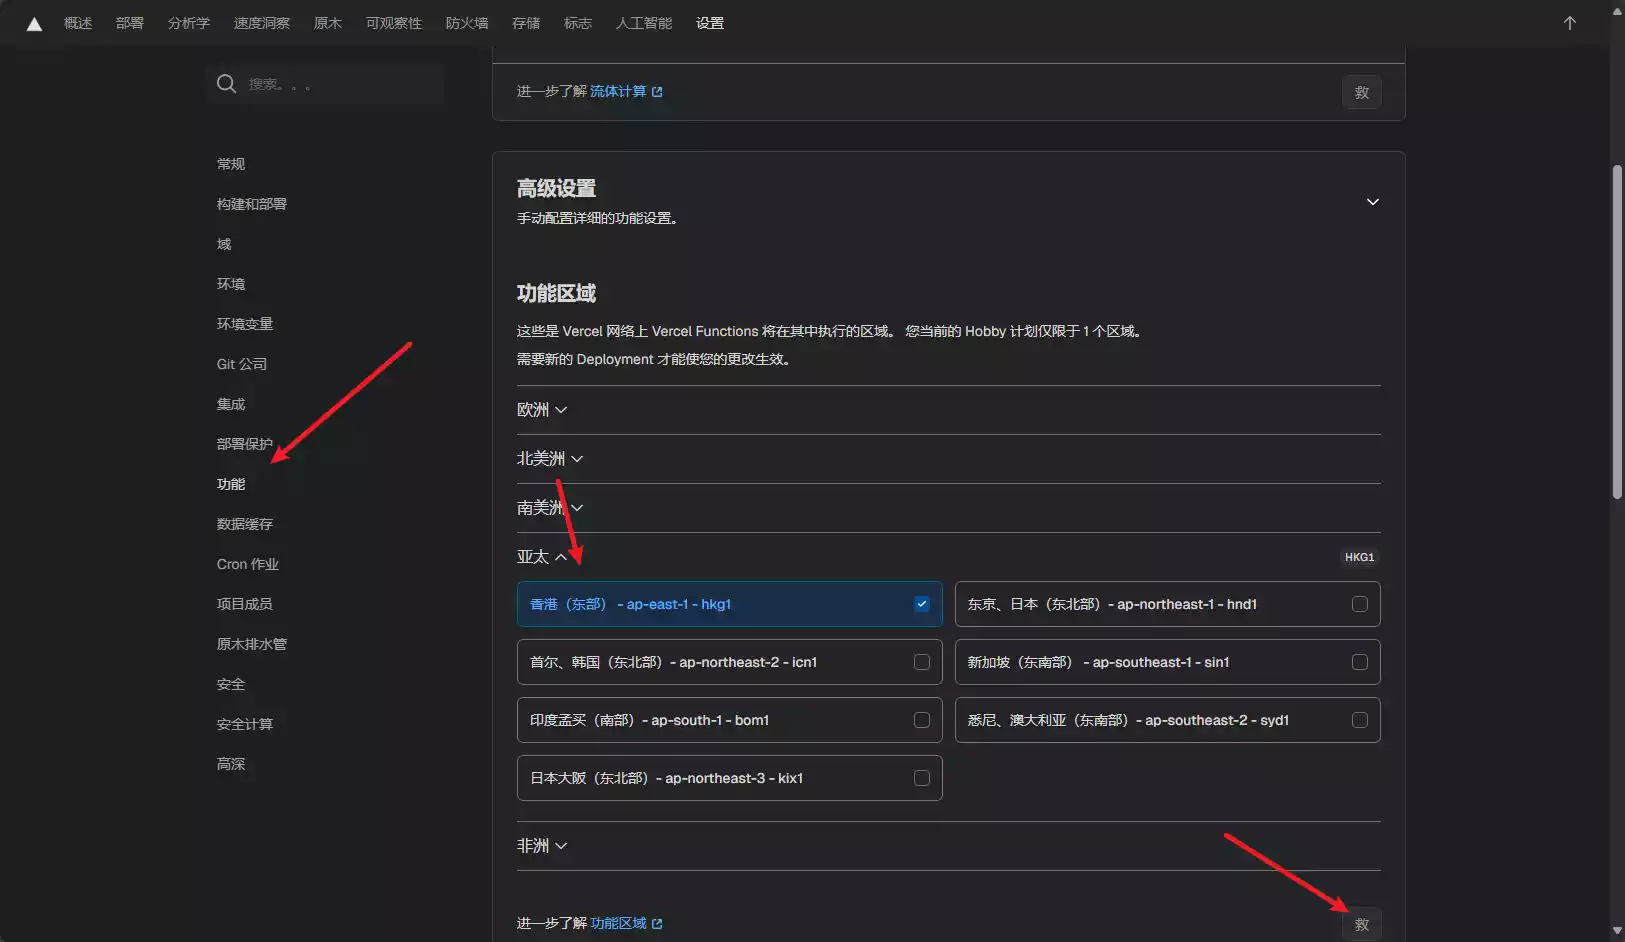Check the 东京、日本 hnd1 region
Viewport: 1625px width, 942px height.
[1359, 604]
